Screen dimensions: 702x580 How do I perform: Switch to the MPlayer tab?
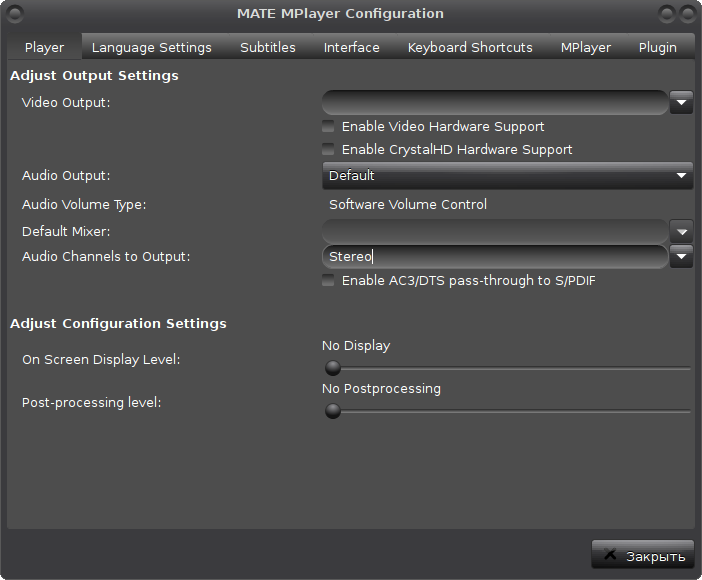pos(586,47)
